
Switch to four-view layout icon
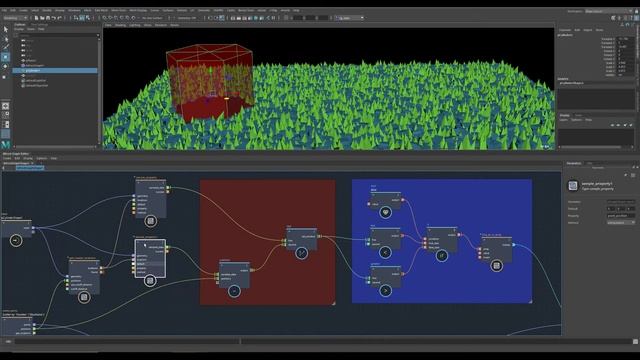pyautogui.click(x=6, y=116)
